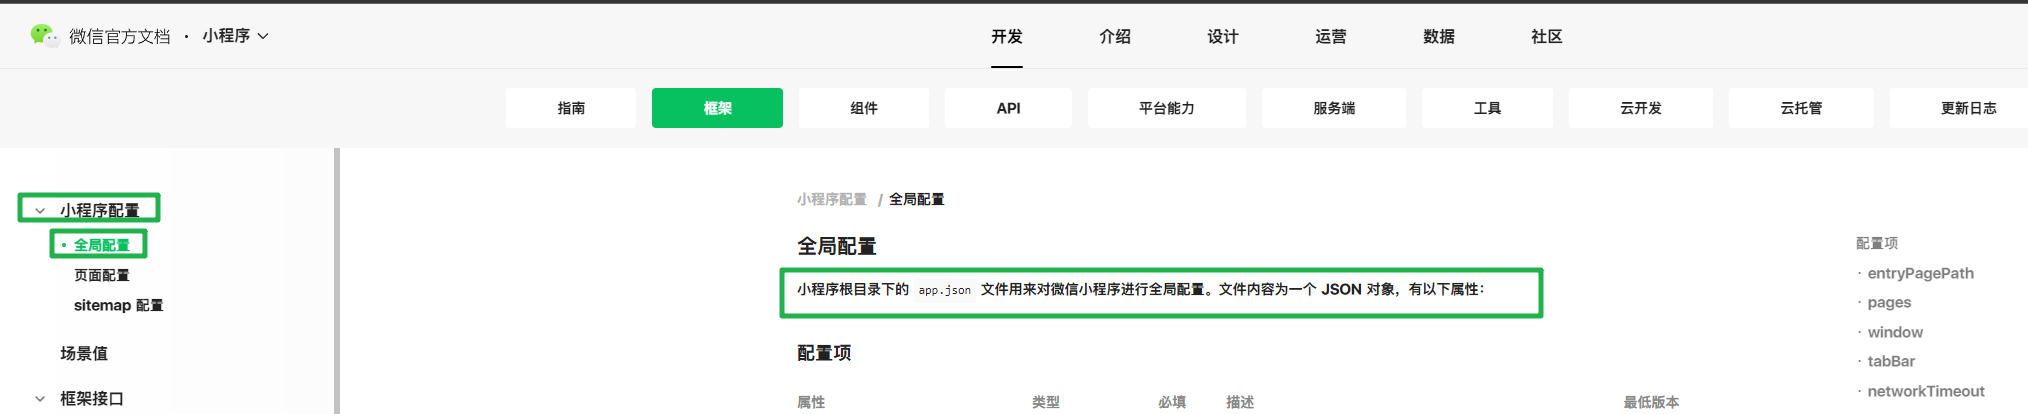Click the 最低版本 table column header
Image resolution: width=2028 pixels, height=414 pixels.
click(1651, 402)
